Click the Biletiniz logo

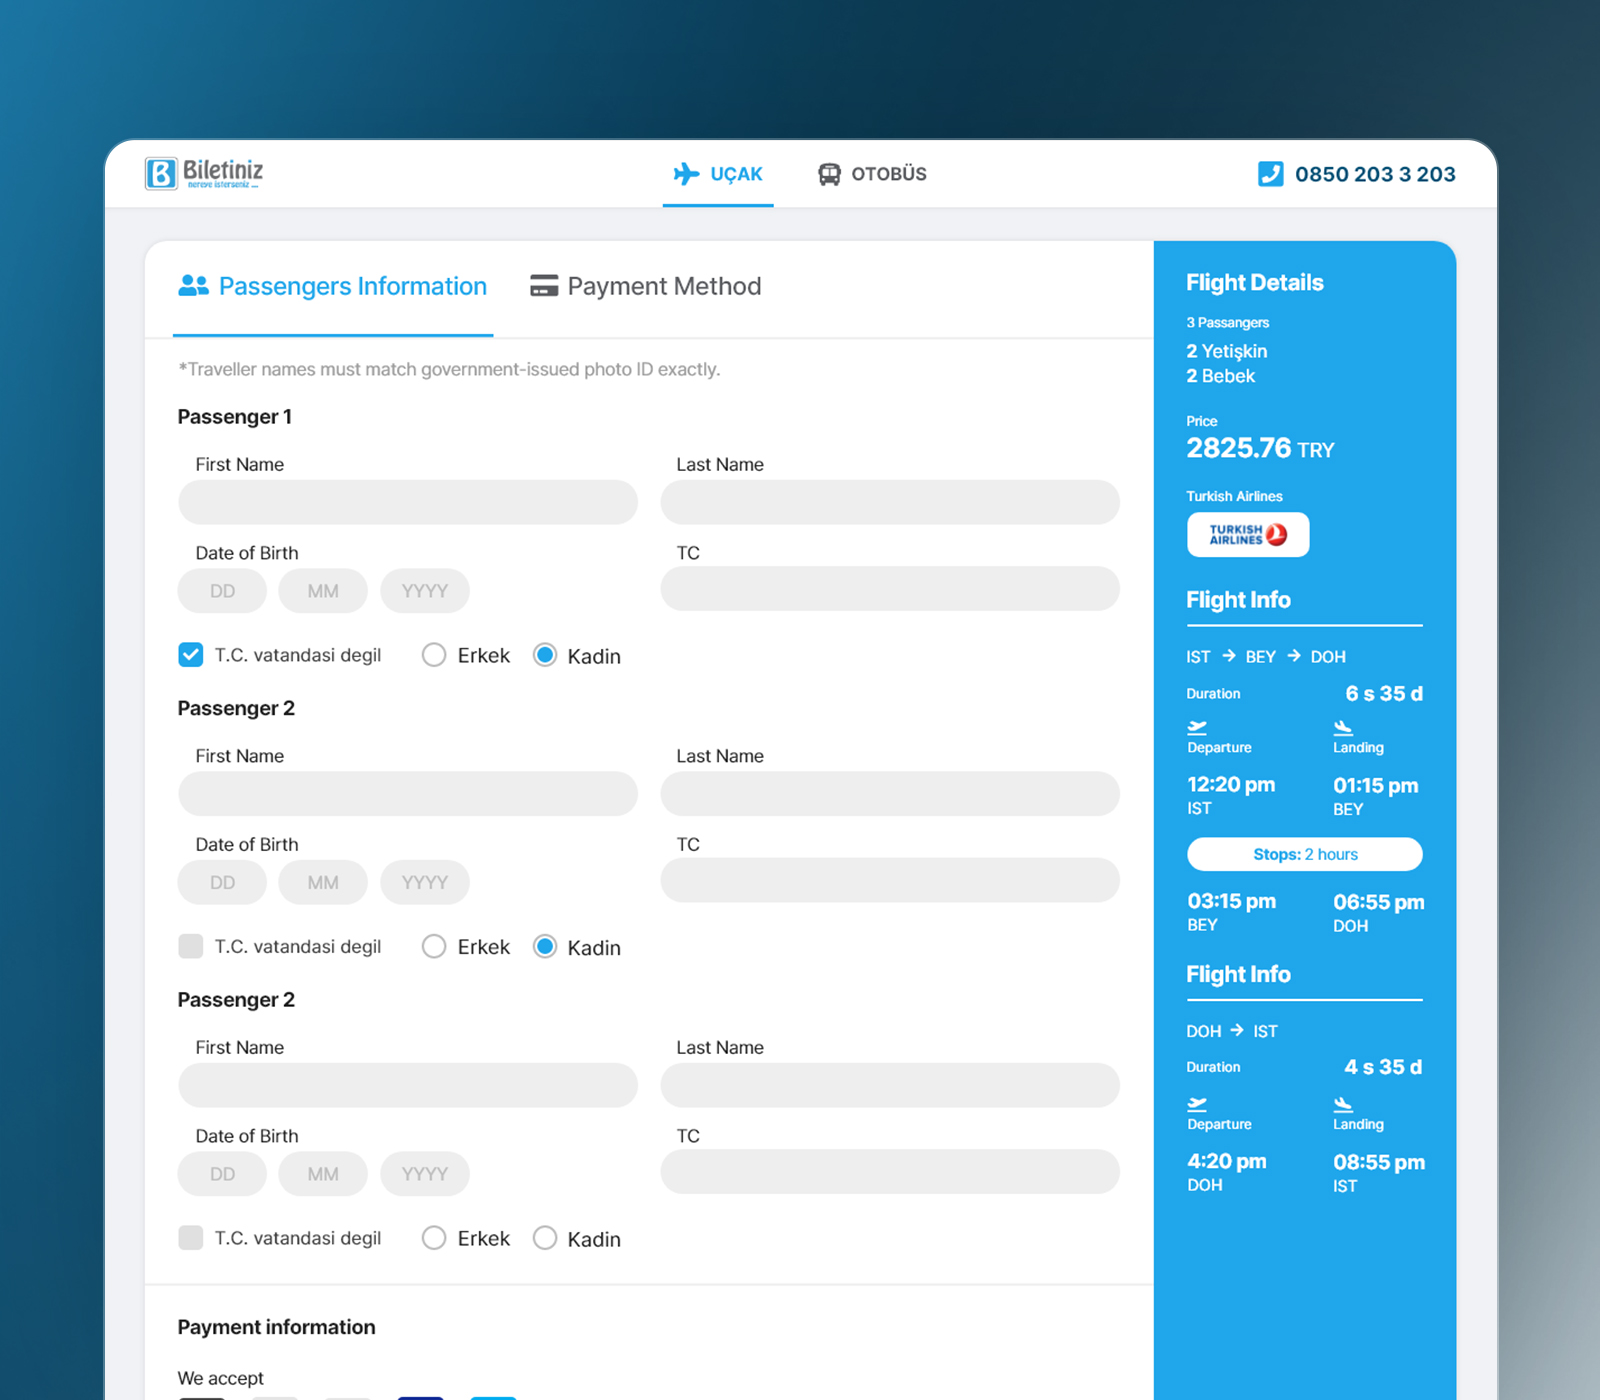coord(204,173)
